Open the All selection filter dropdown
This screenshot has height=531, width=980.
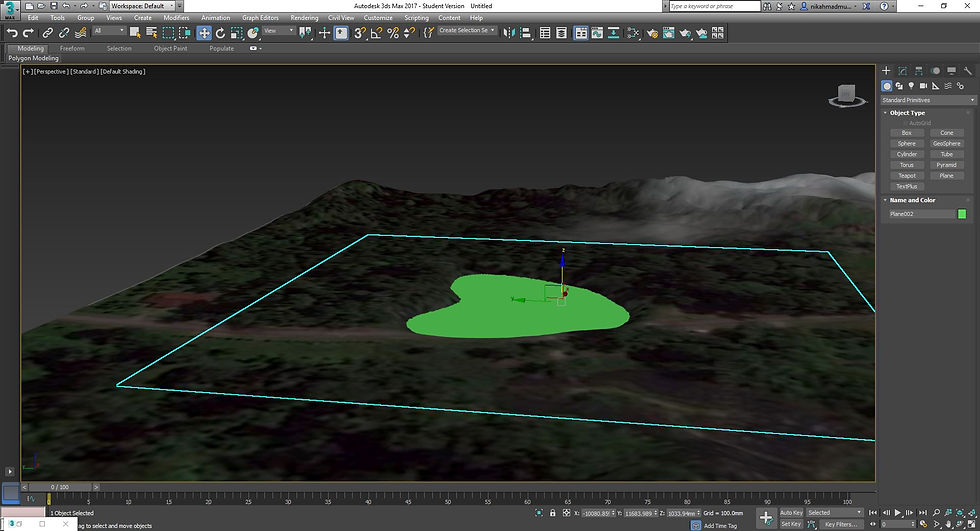pyautogui.click(x=109, y=31)
